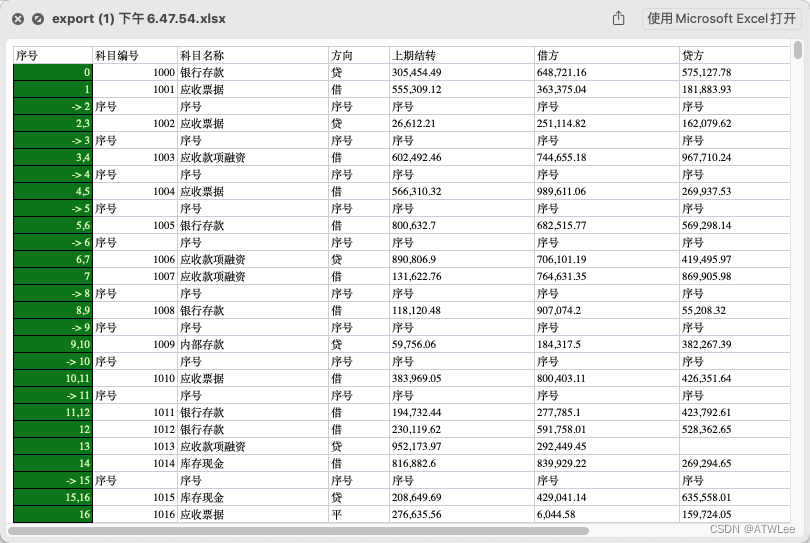Click account number cell 1016
The height and width of the screenshot is (543, 810).
pyautogui.click(x=135, y=515)
